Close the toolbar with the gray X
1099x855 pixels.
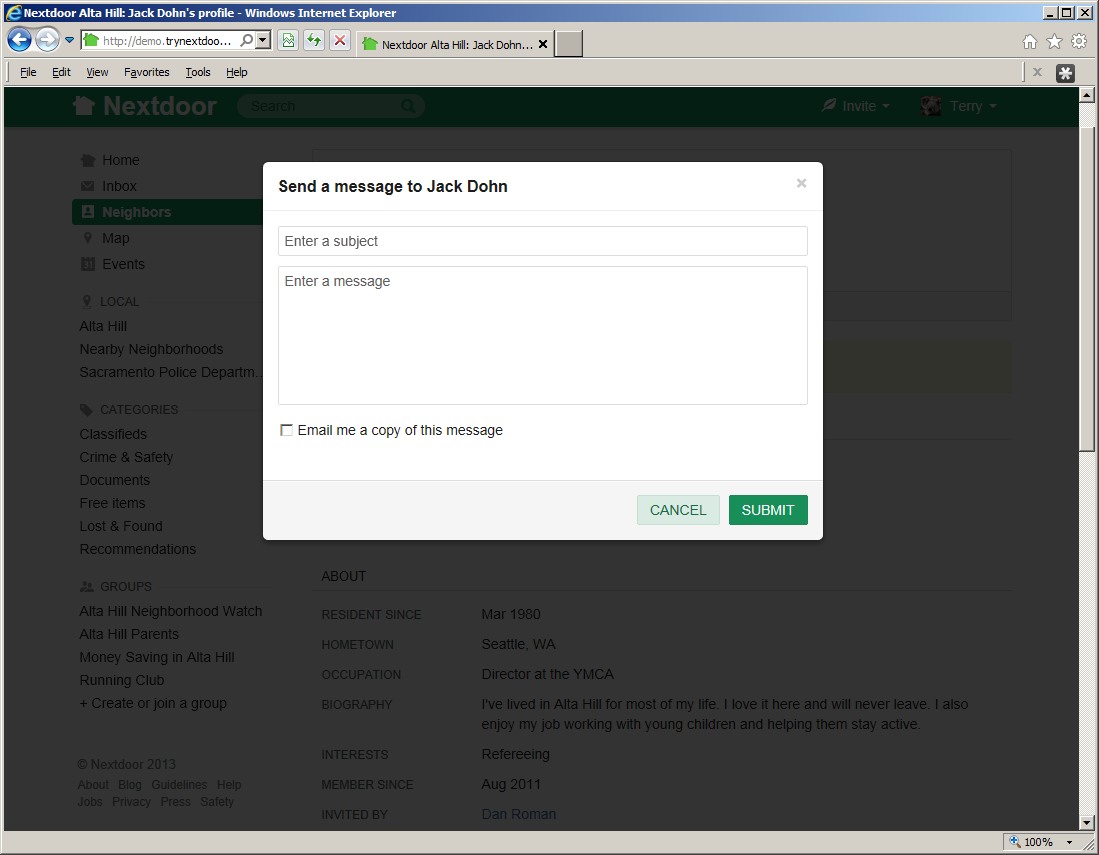1037,72
